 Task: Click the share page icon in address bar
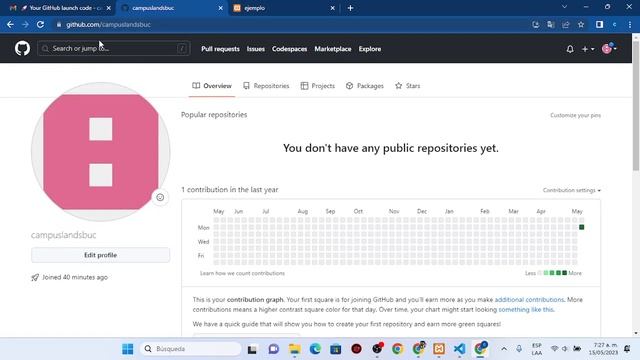[566, 24]
